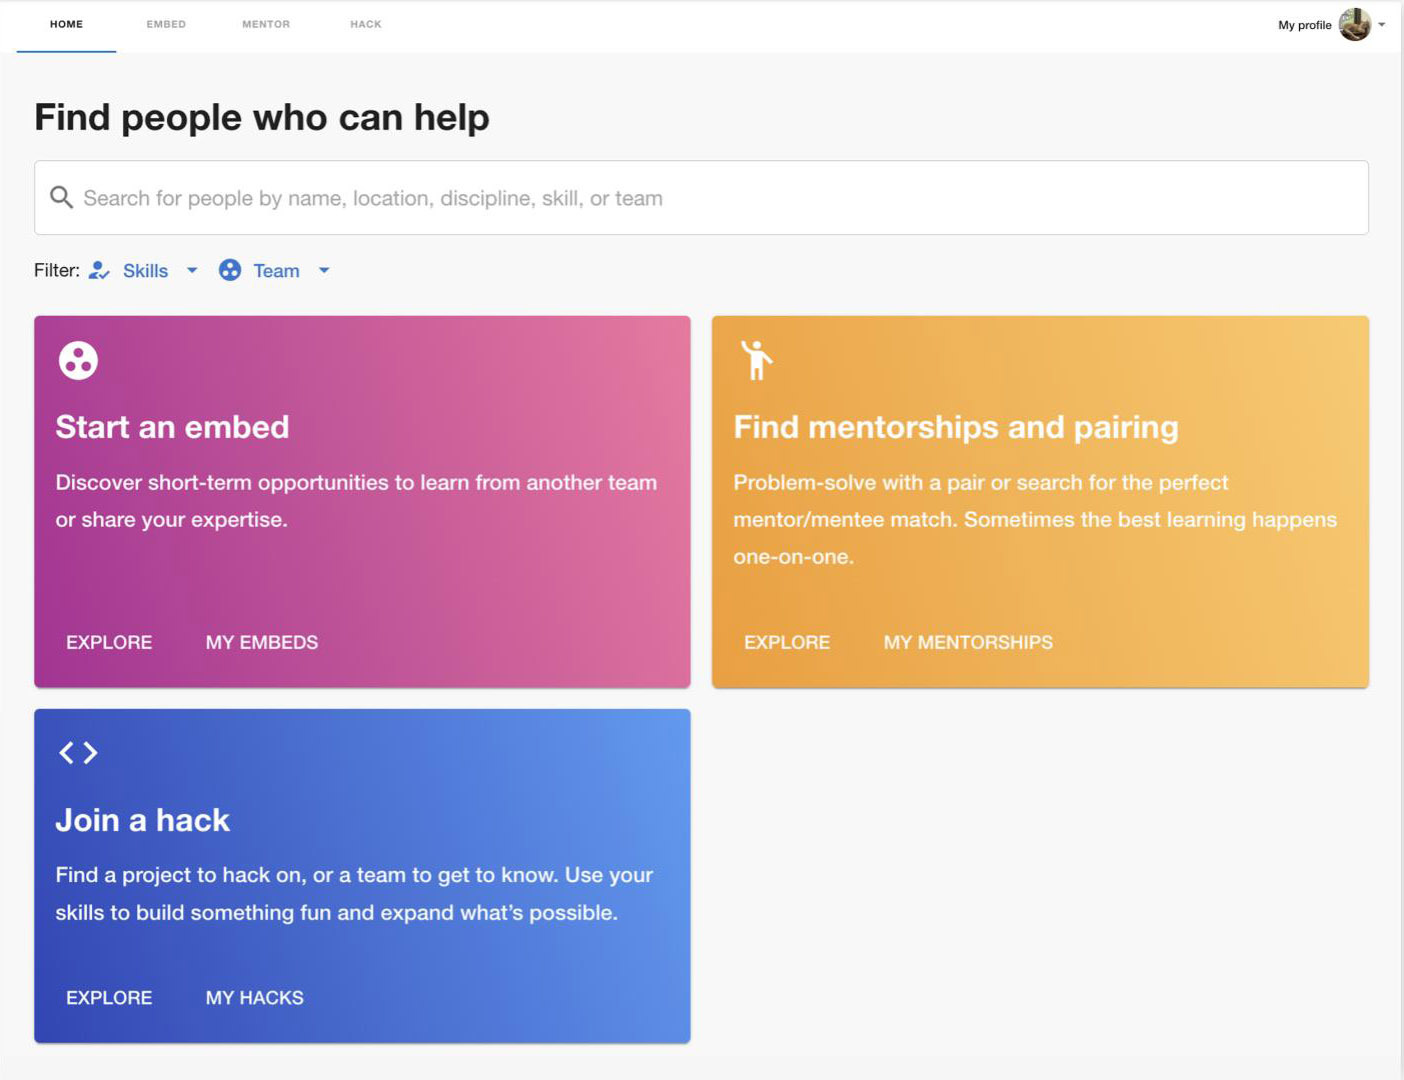The width and height of the screenshot is (1404, 1080).
Task: Expand the Team filter dropdown arrow
Action: point(324,270)
